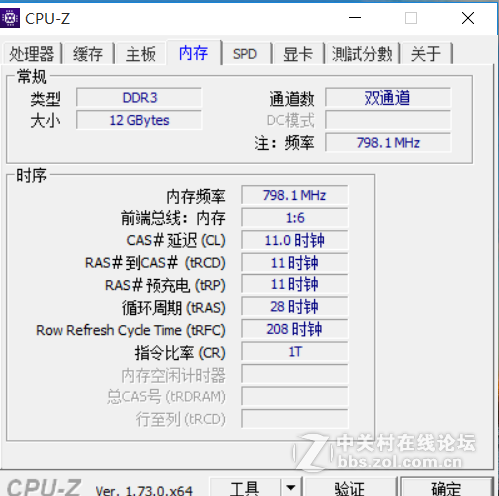Click the tRFC 208 时钟 value
499x496 pixels.
click(295, 329)
